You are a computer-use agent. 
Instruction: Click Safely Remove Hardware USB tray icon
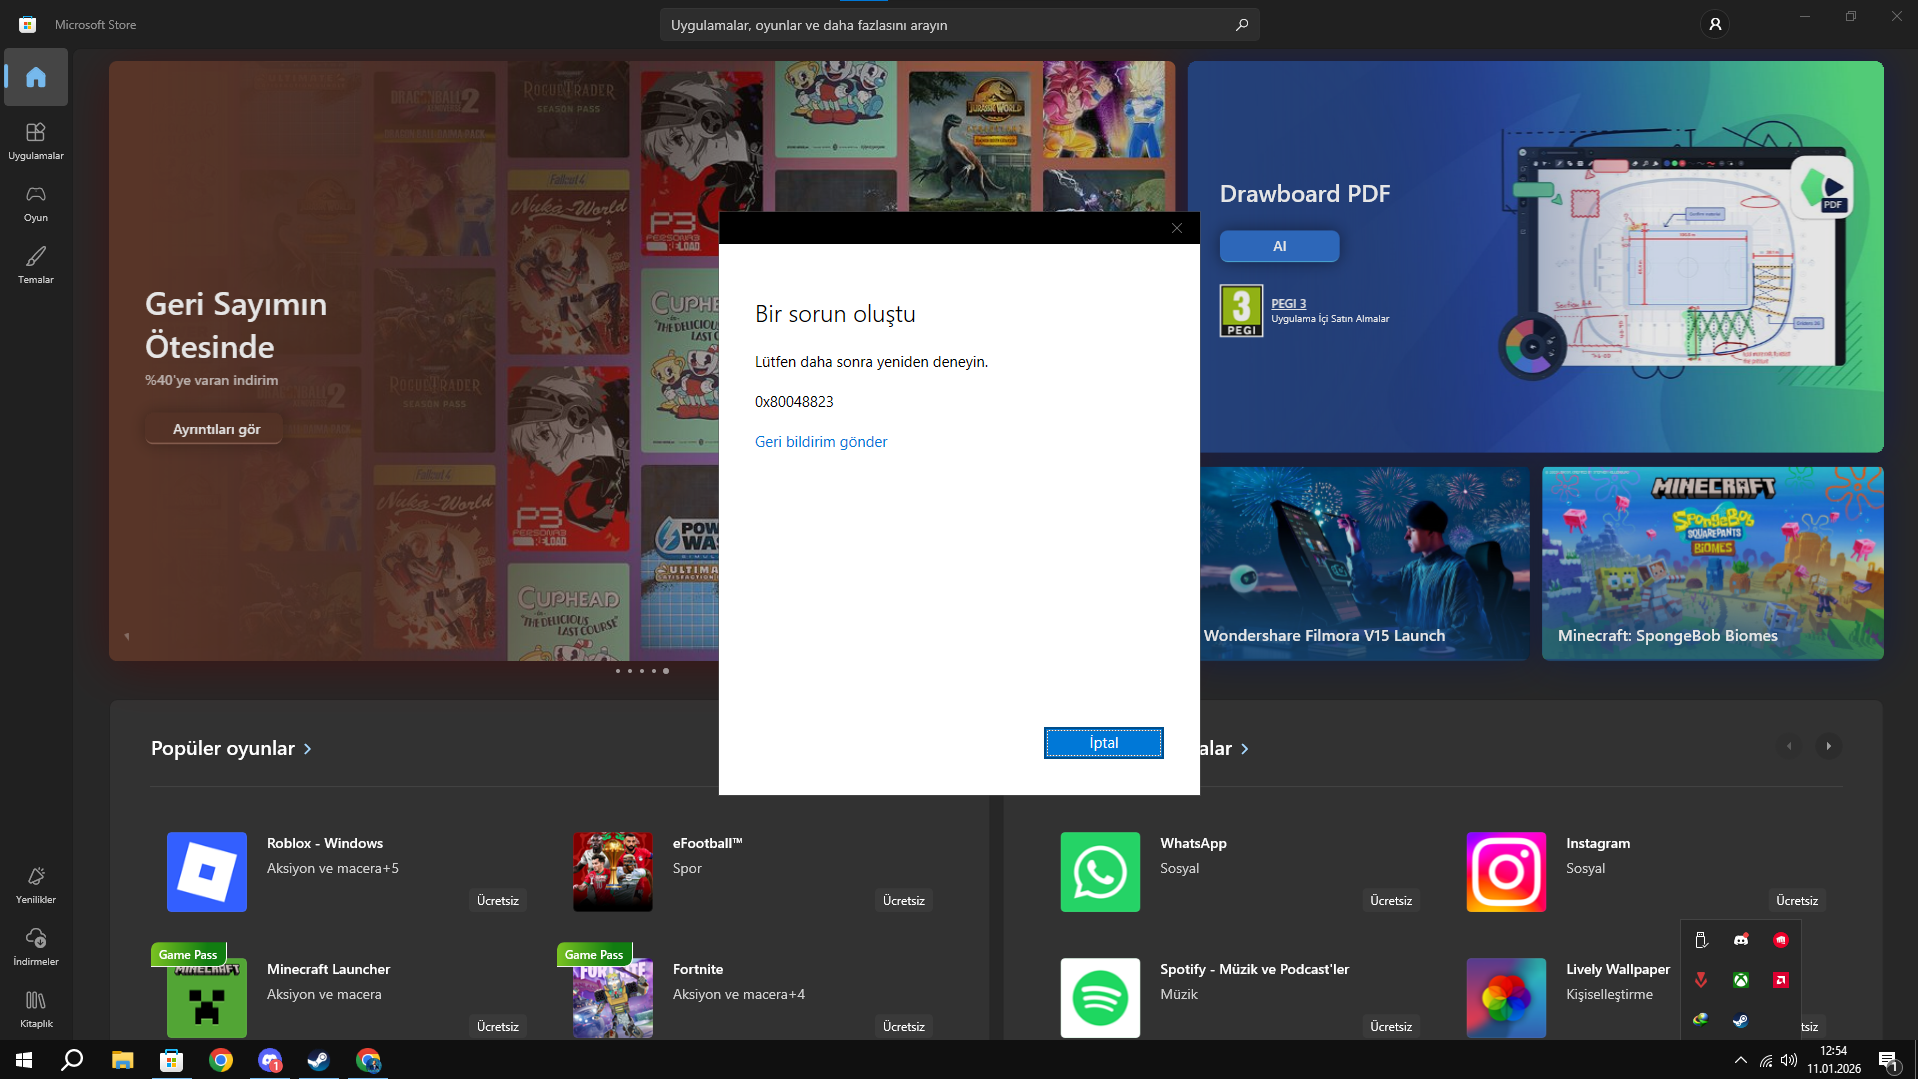click(x=1701, y=940)
